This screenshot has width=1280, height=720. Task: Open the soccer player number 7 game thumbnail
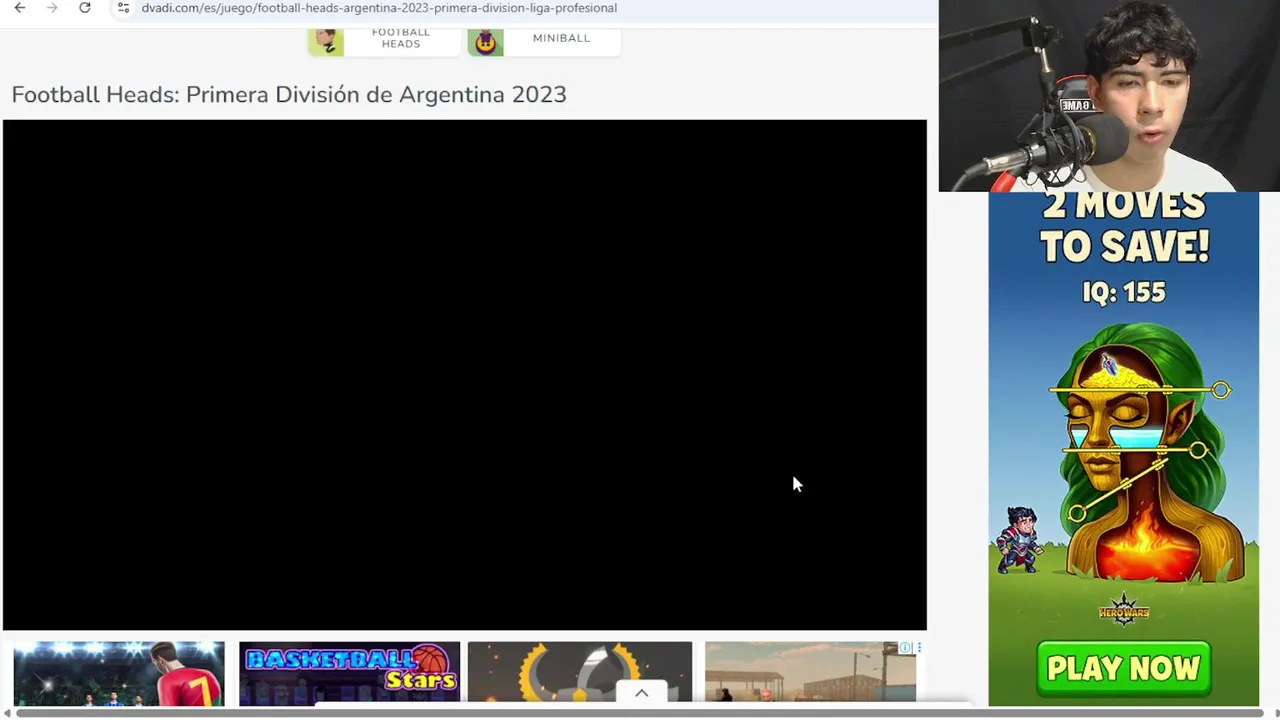[119, 674]
